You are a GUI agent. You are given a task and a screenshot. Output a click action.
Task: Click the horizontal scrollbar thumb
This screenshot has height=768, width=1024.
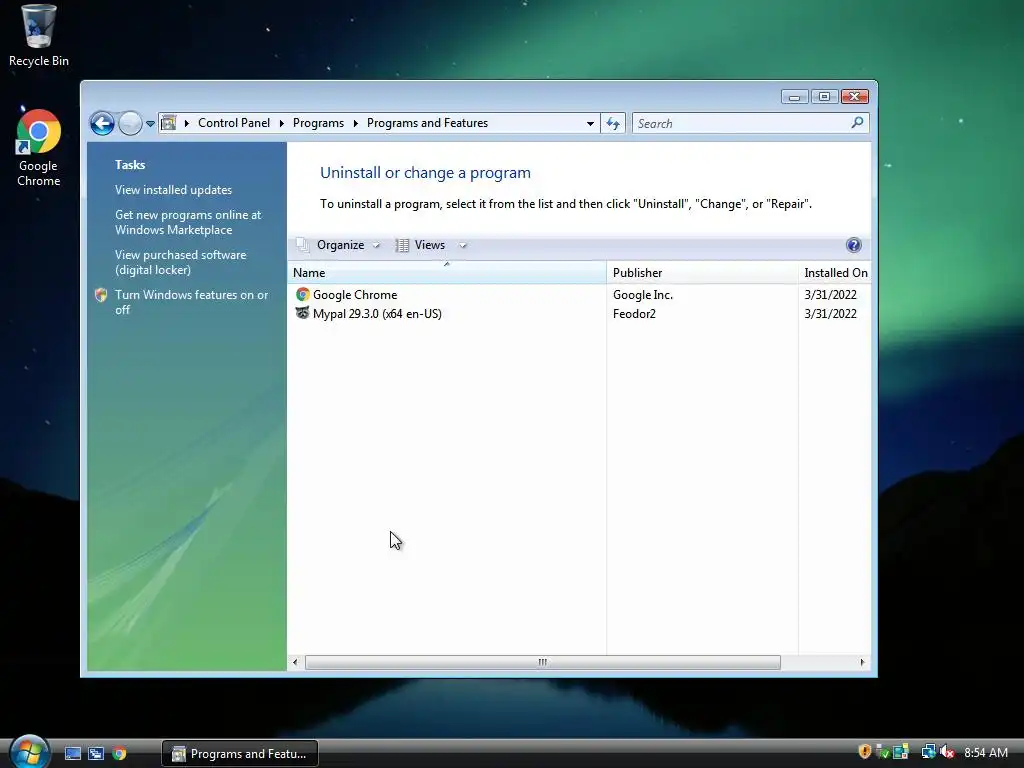[542, 662]
